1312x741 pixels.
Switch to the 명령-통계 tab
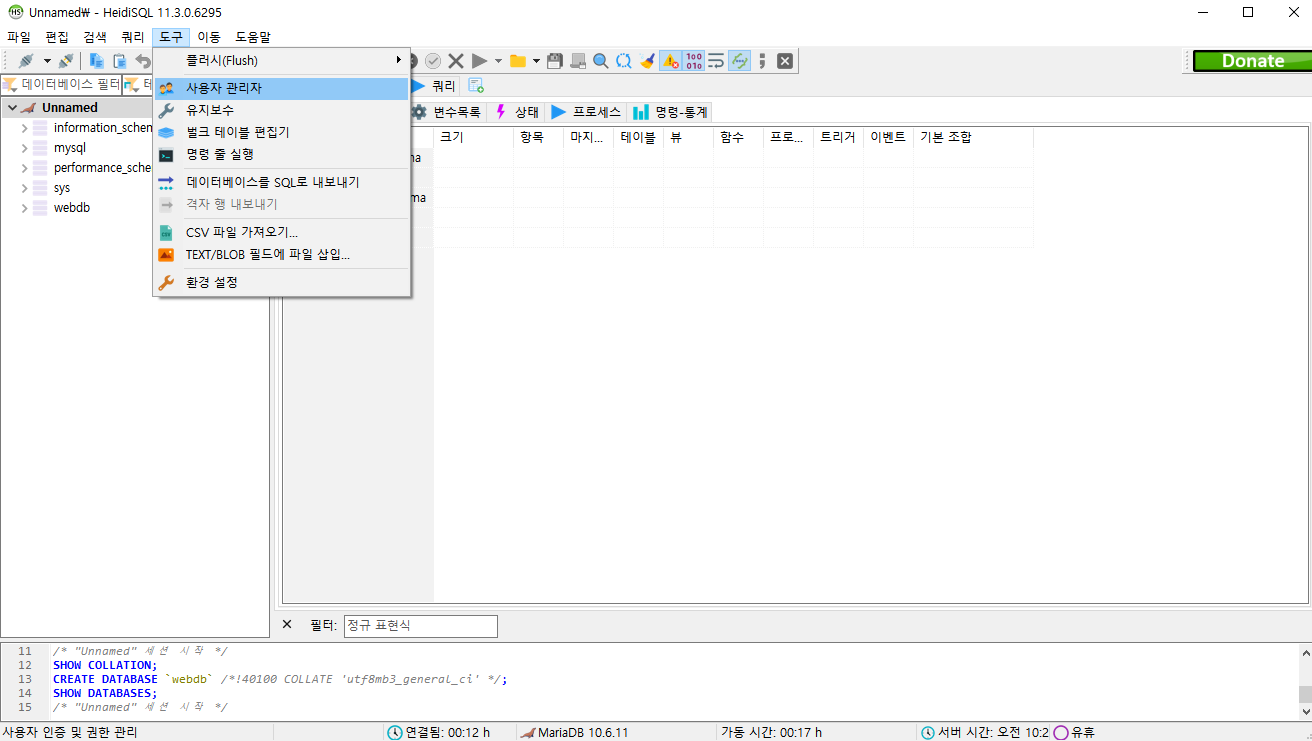[x=670, y=112]
